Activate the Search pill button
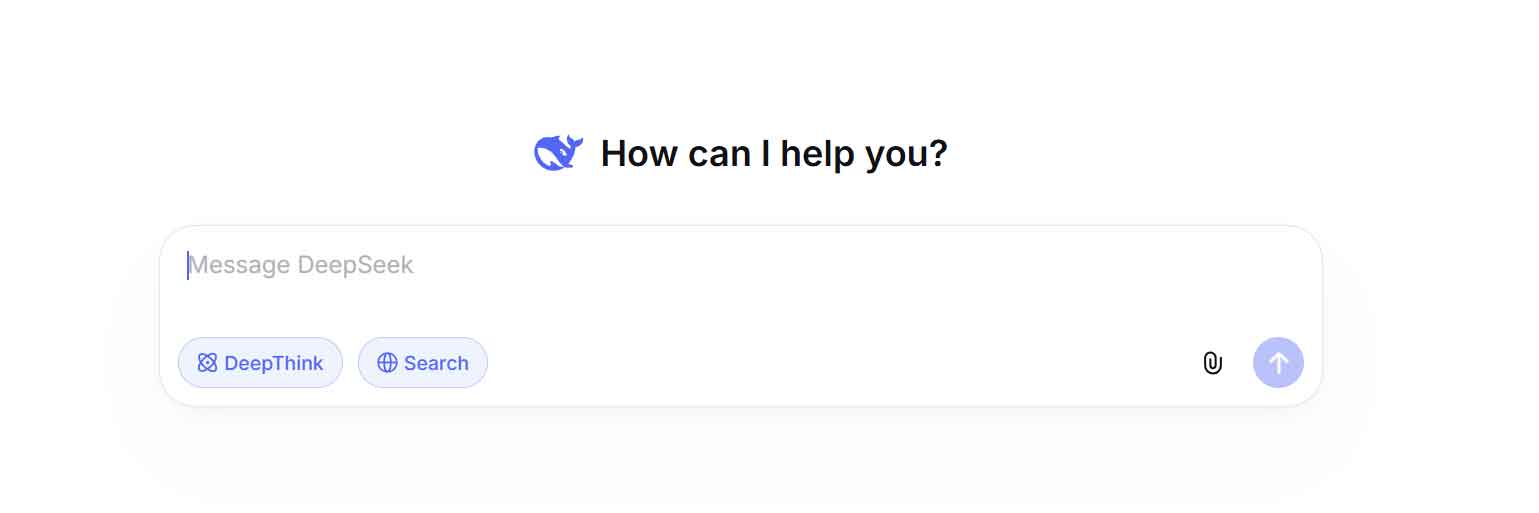Image resolution: width=1539 pixels, height=513 pixels. [423, 363]
